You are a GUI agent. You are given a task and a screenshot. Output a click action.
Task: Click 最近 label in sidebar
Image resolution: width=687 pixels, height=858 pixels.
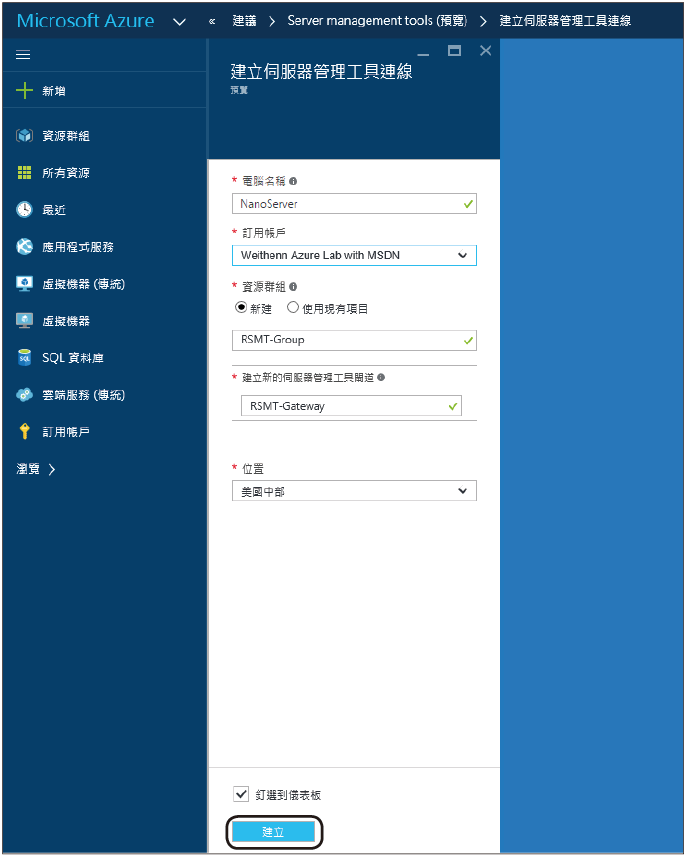coord(54,210)
